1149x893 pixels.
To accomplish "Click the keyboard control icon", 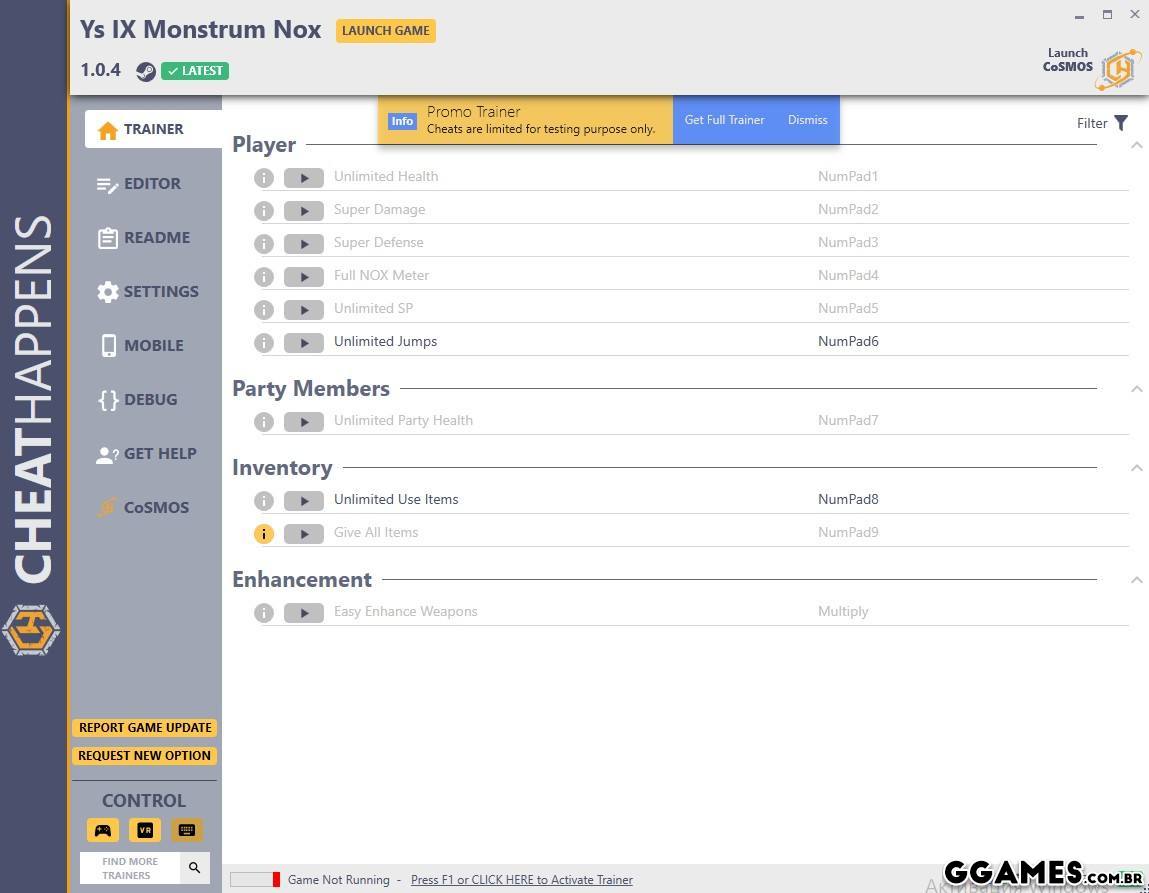I will [x=186, y=830].
